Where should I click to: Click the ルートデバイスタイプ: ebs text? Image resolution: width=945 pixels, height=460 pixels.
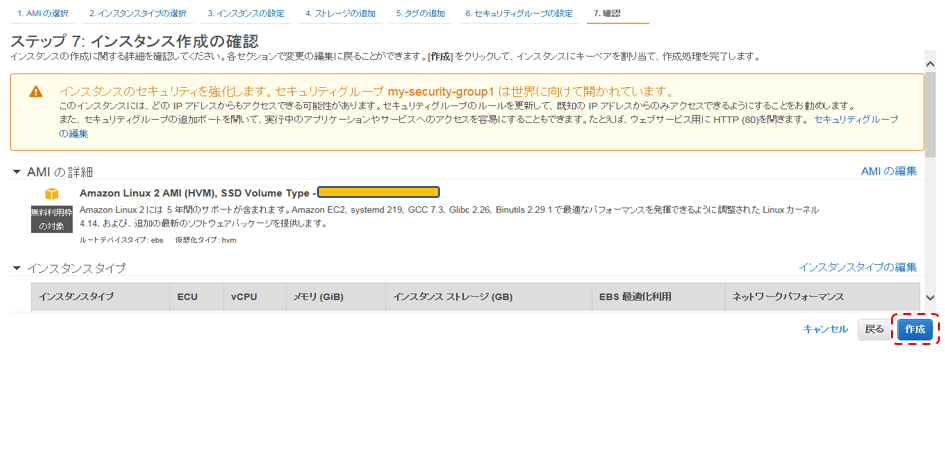[x=121, y=240]
